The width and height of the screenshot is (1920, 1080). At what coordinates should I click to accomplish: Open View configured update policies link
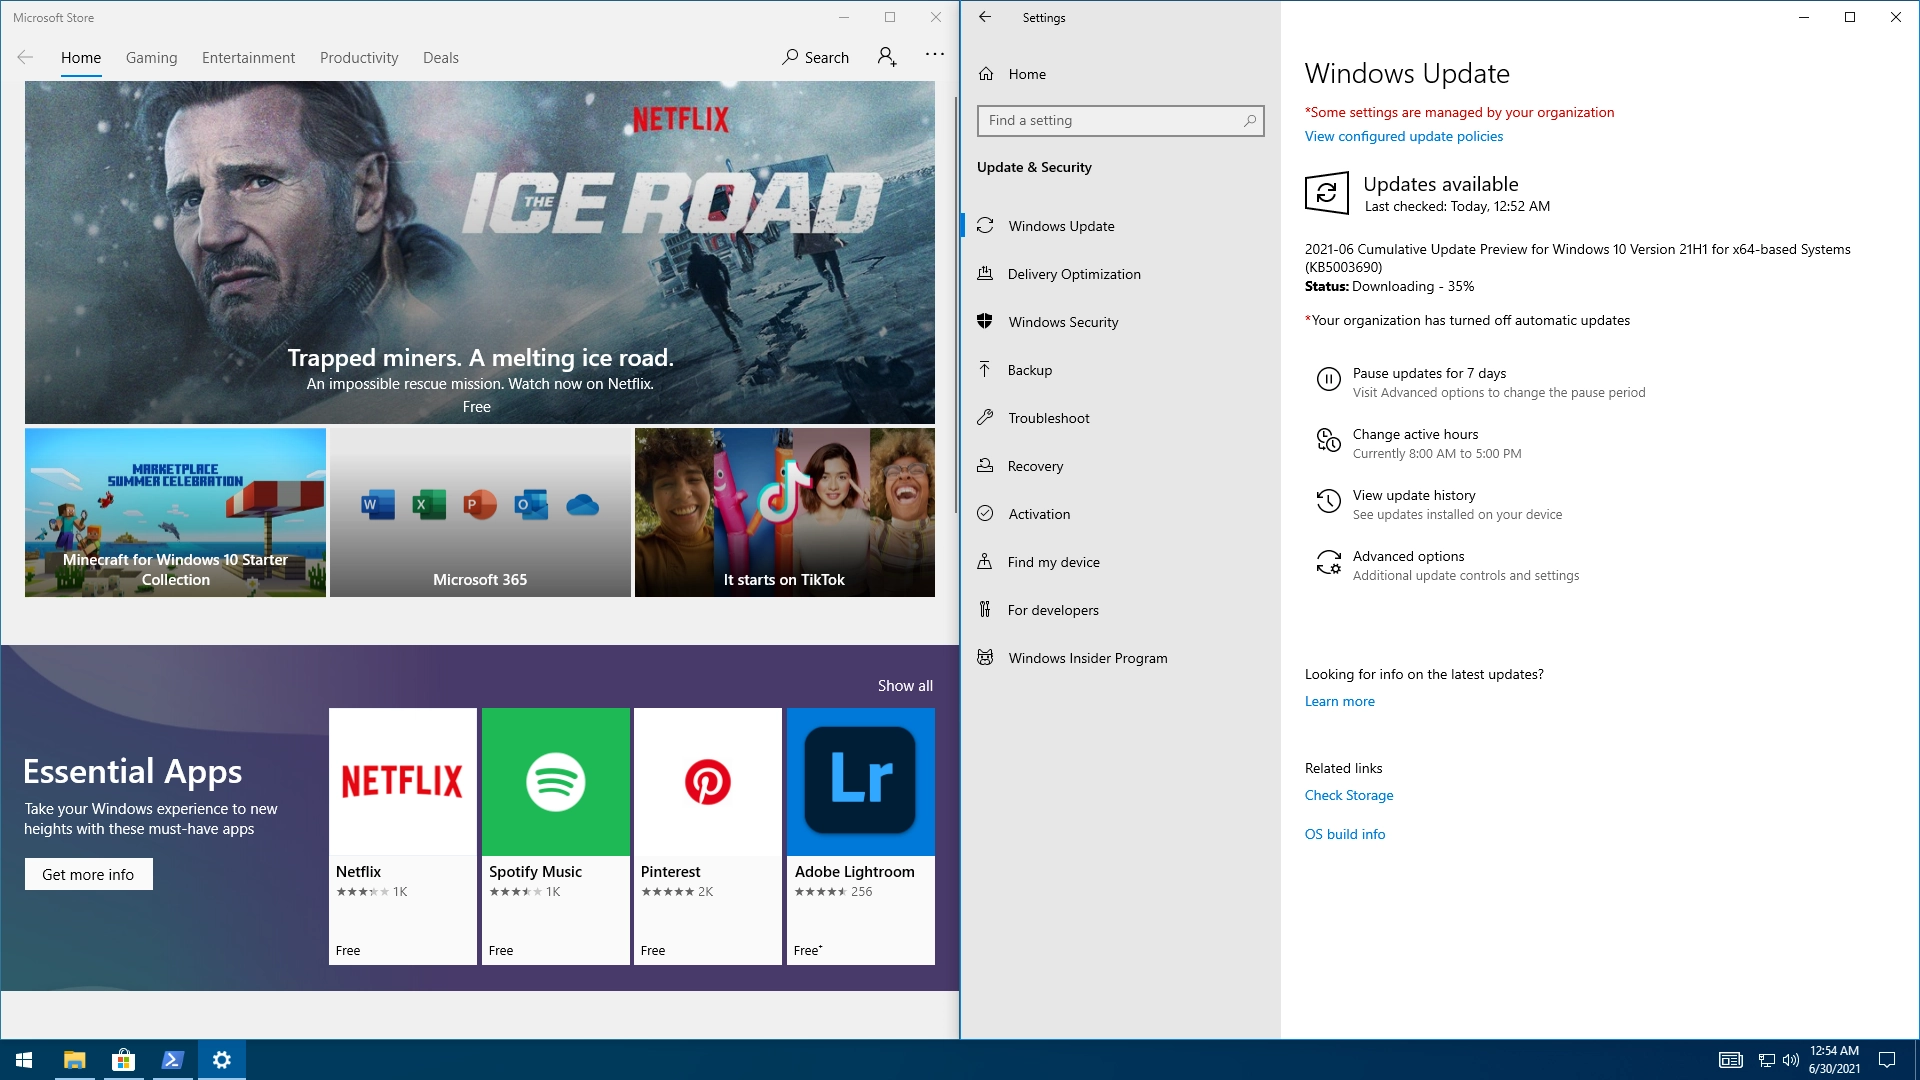(1403, 136)
